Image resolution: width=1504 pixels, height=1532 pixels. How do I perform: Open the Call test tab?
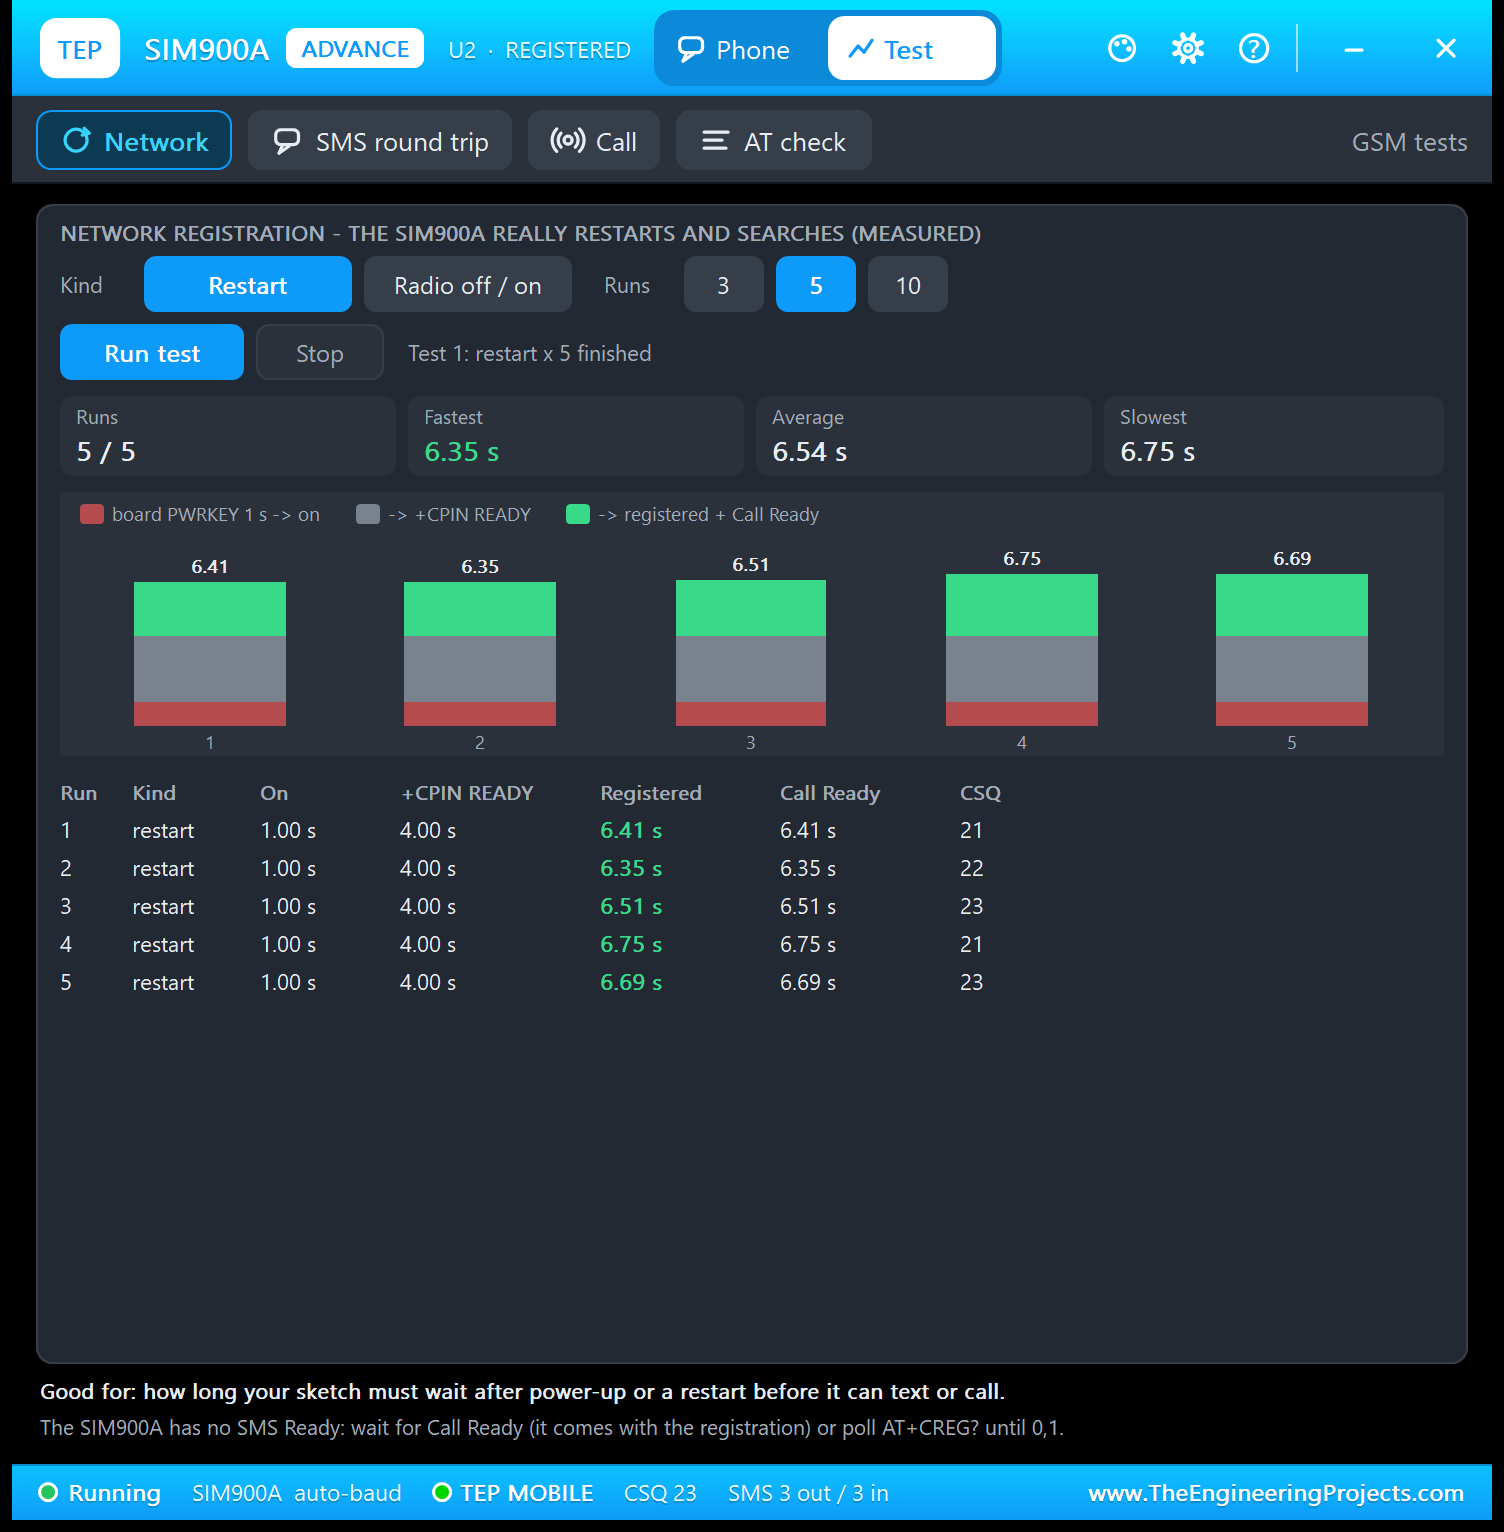pos(594,140)
